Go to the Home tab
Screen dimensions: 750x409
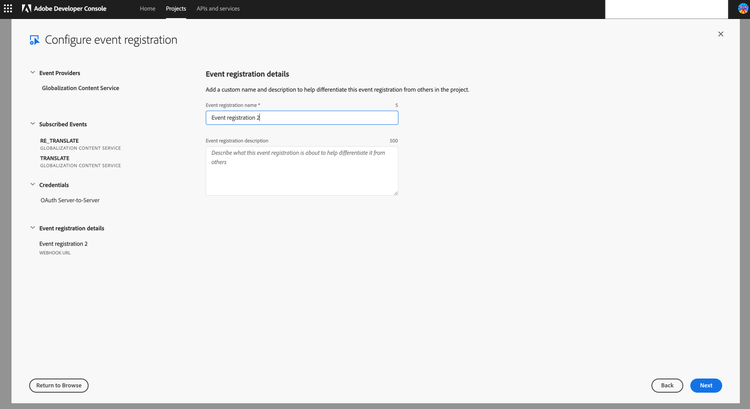pyautogui.click(x=147, y=8)
